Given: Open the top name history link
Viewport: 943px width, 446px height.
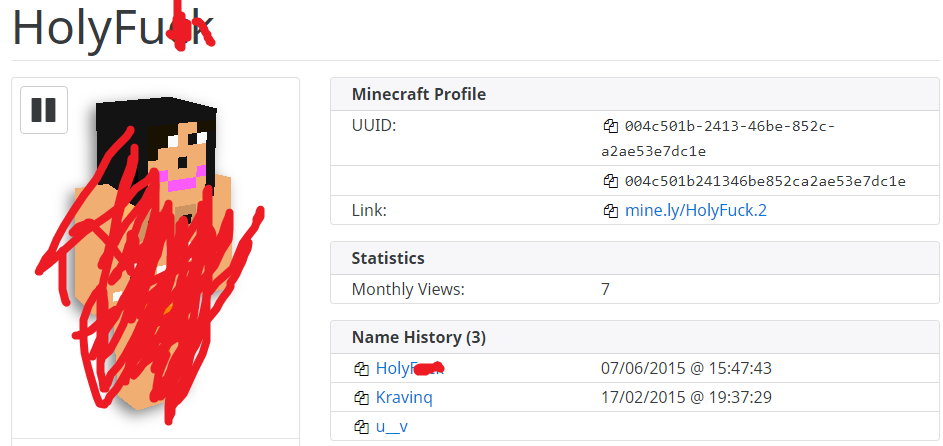Looking at the screenshot, I should point(410,368).
